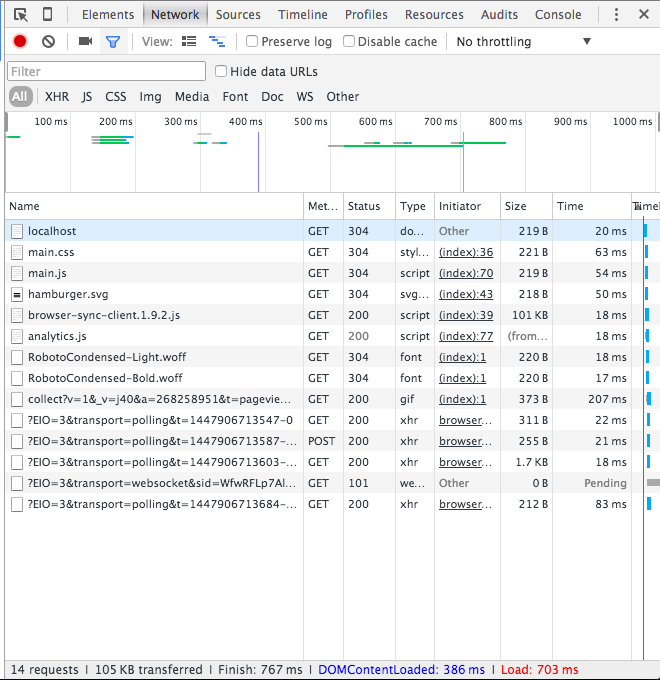Open the (index):43 initiator link
660x680 pixels.
466,294
